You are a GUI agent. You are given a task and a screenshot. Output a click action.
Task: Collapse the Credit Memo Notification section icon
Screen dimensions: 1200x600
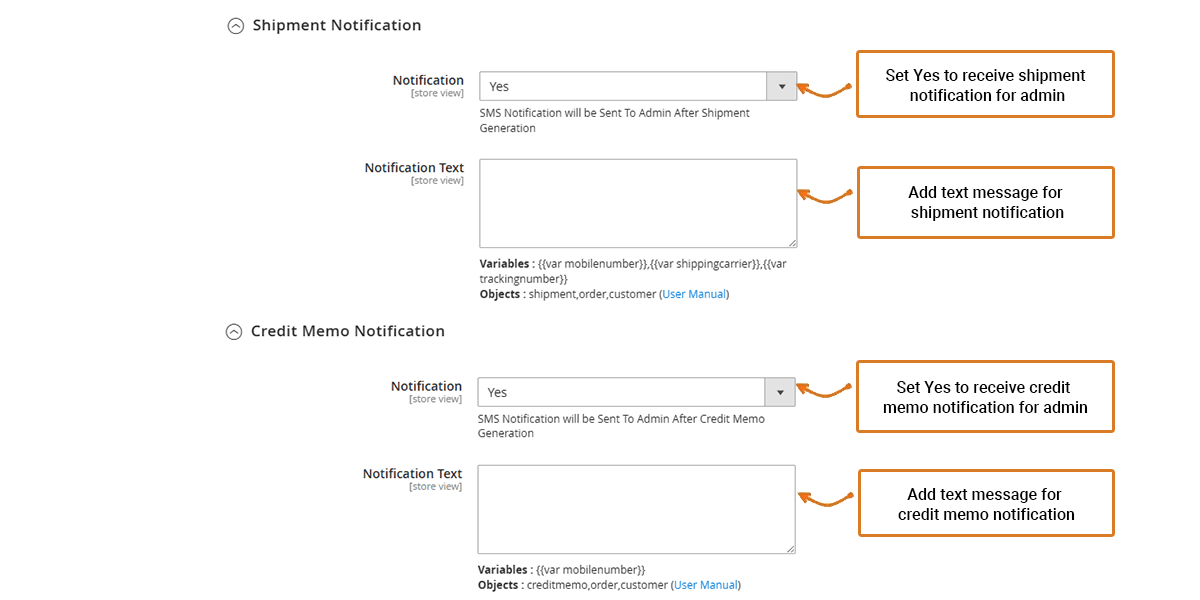click(x=234, y=332)
